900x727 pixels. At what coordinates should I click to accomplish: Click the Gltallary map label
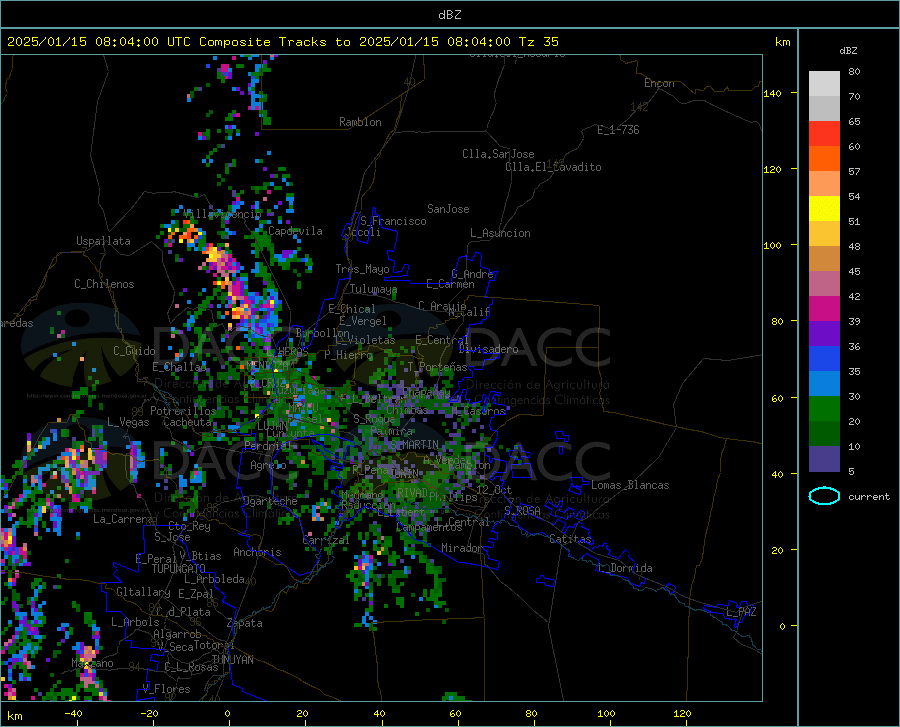143,592
